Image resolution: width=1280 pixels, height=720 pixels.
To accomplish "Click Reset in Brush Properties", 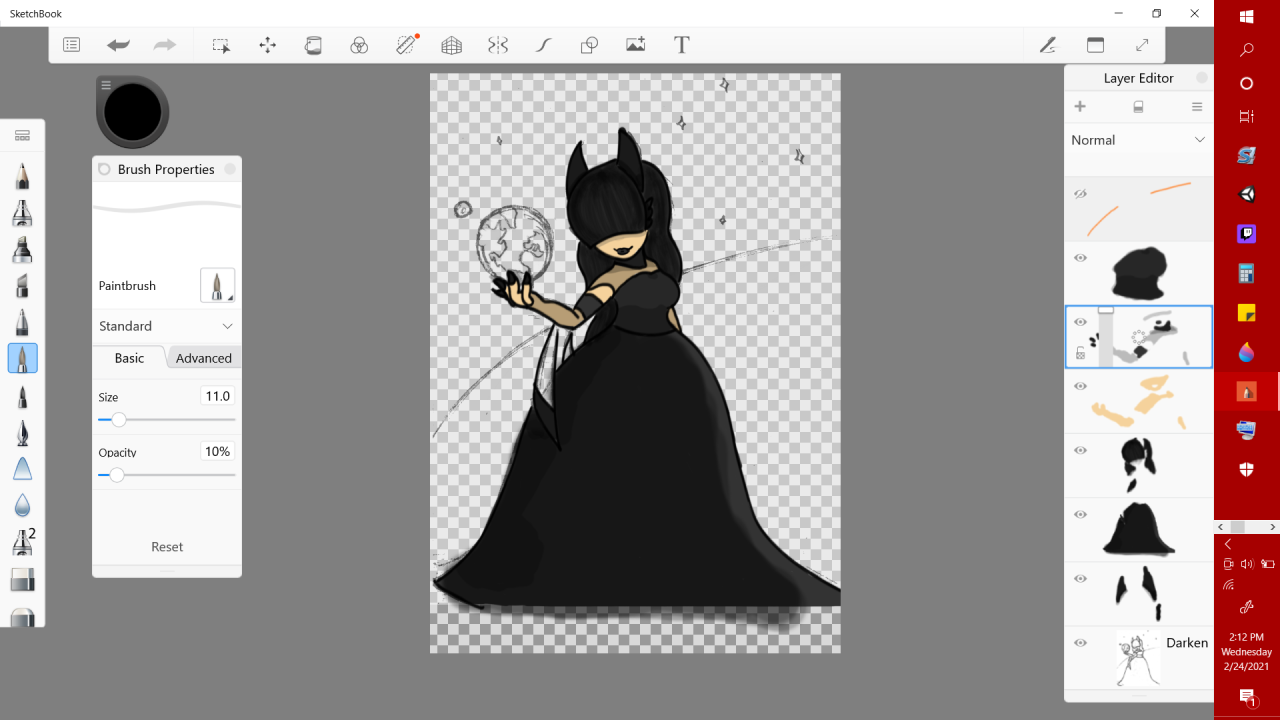I will point(167,547).
